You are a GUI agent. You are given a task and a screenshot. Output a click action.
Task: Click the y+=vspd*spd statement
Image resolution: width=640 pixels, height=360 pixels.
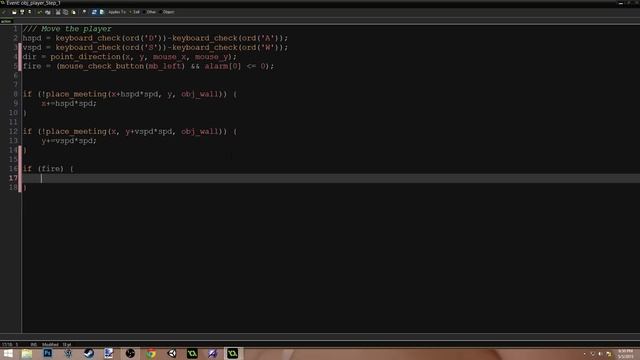tap(69, 141)
